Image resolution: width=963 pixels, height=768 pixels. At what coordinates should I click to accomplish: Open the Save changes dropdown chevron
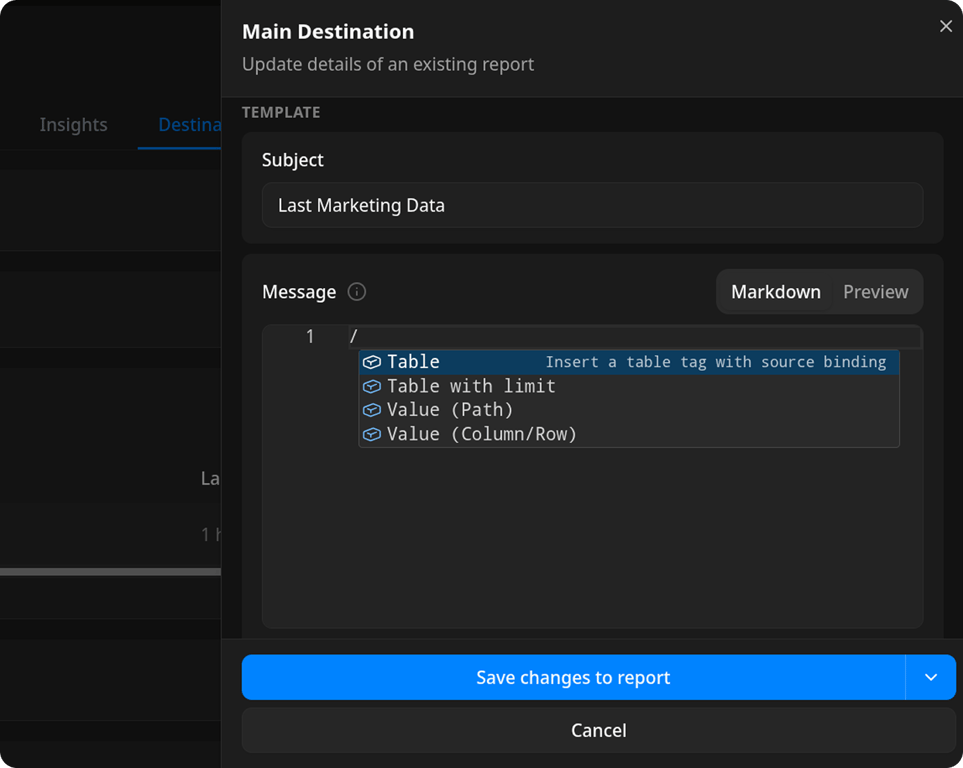tap(931, 677)
